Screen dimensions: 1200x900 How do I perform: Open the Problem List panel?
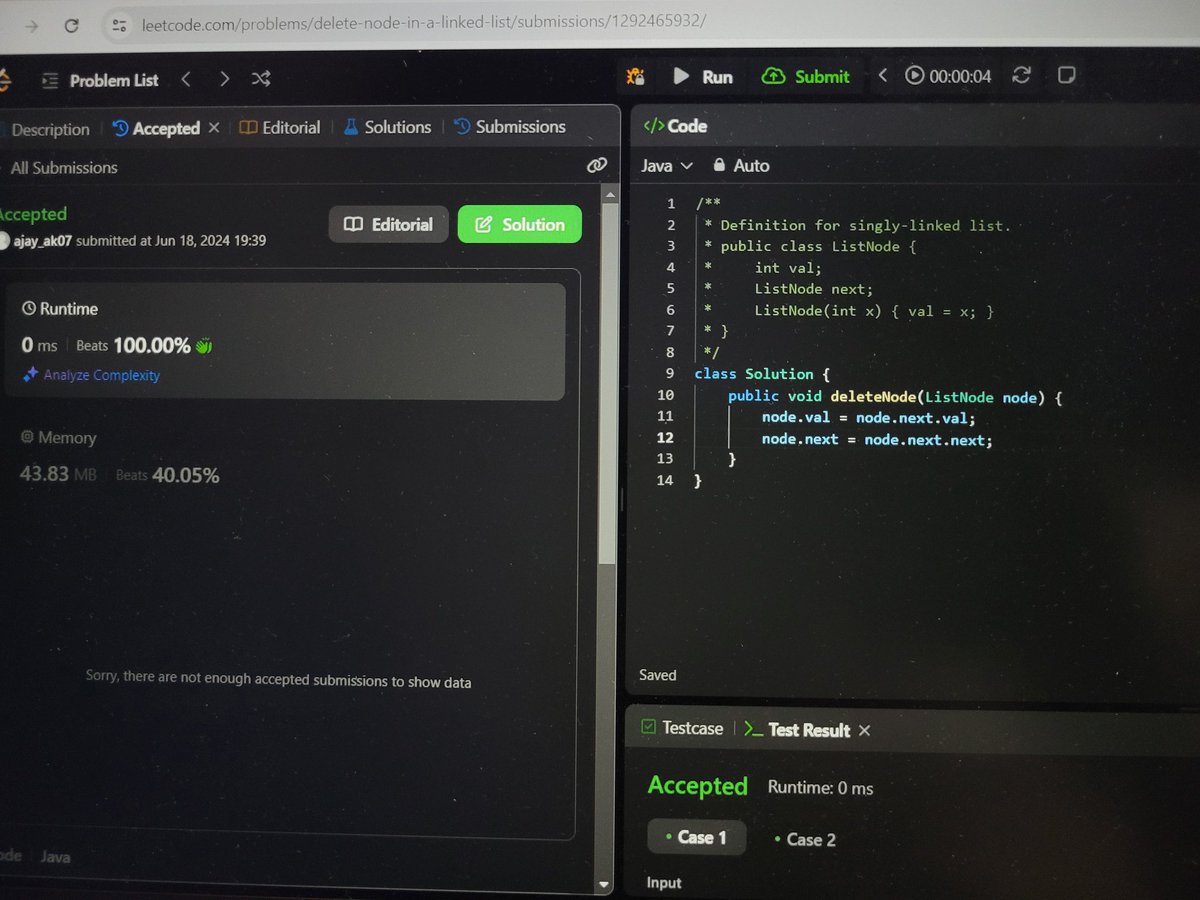[x=100, y=80]
